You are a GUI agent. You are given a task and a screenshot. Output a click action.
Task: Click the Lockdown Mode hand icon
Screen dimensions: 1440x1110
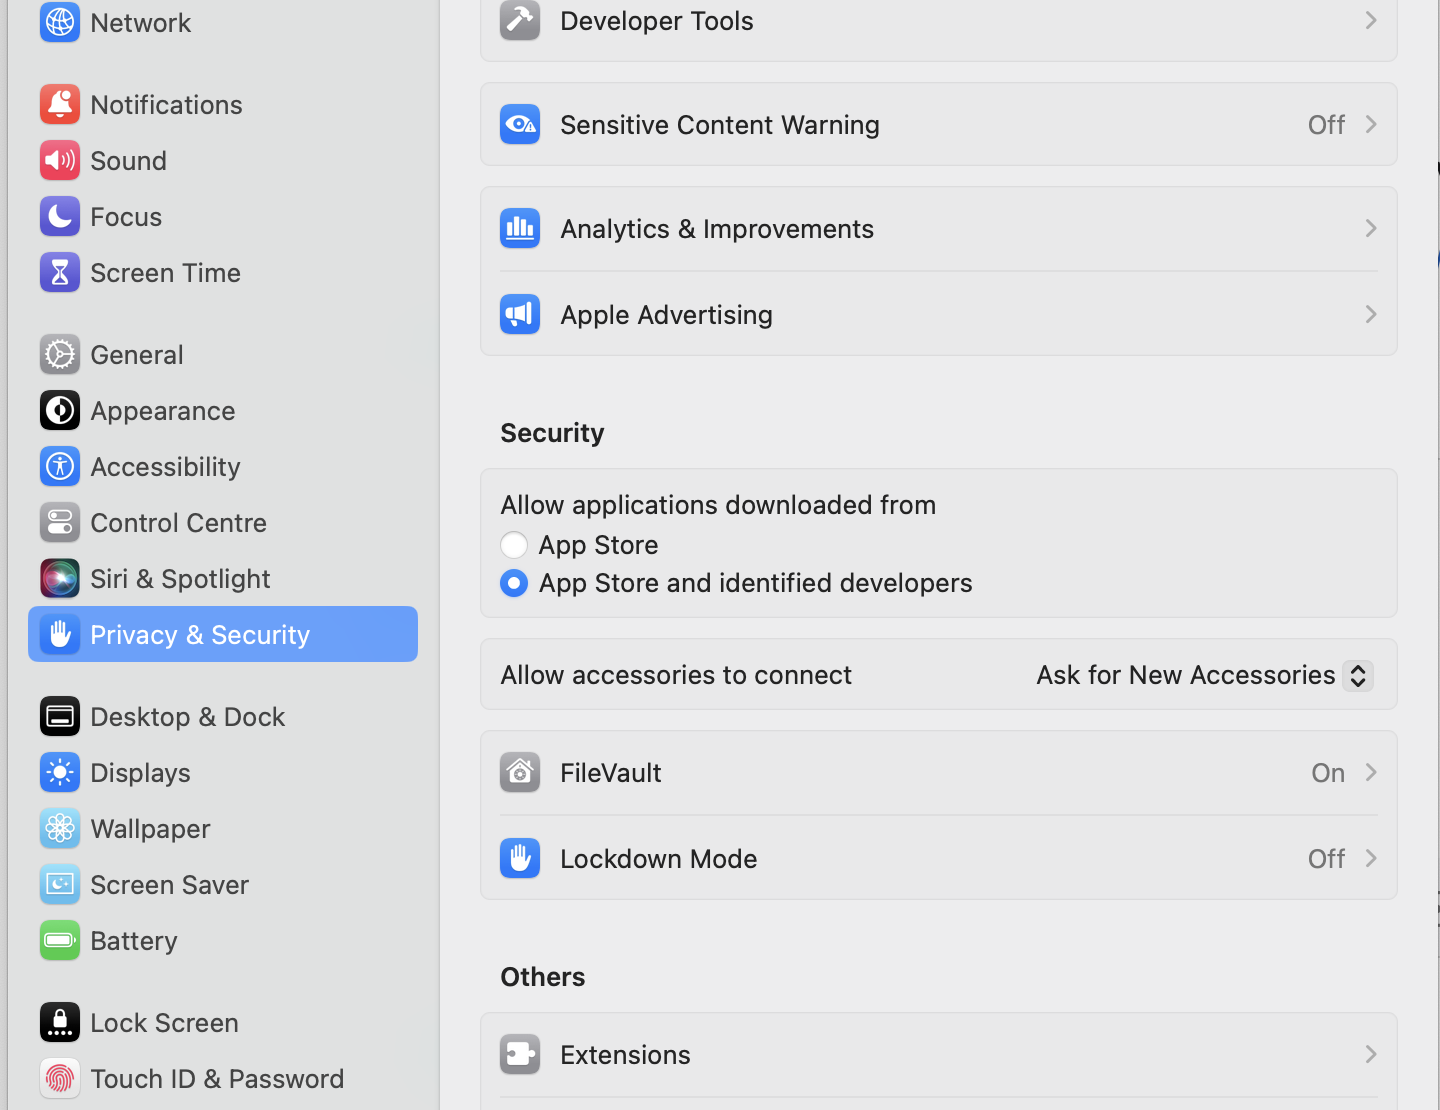pyautogui.click(x=520, y=859)
